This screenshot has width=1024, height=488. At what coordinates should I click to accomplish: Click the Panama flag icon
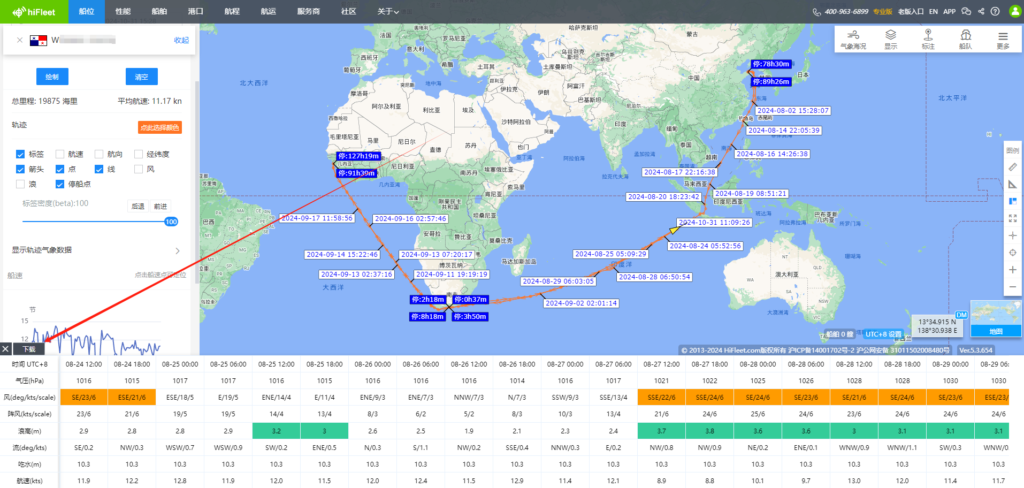point(37,40)
